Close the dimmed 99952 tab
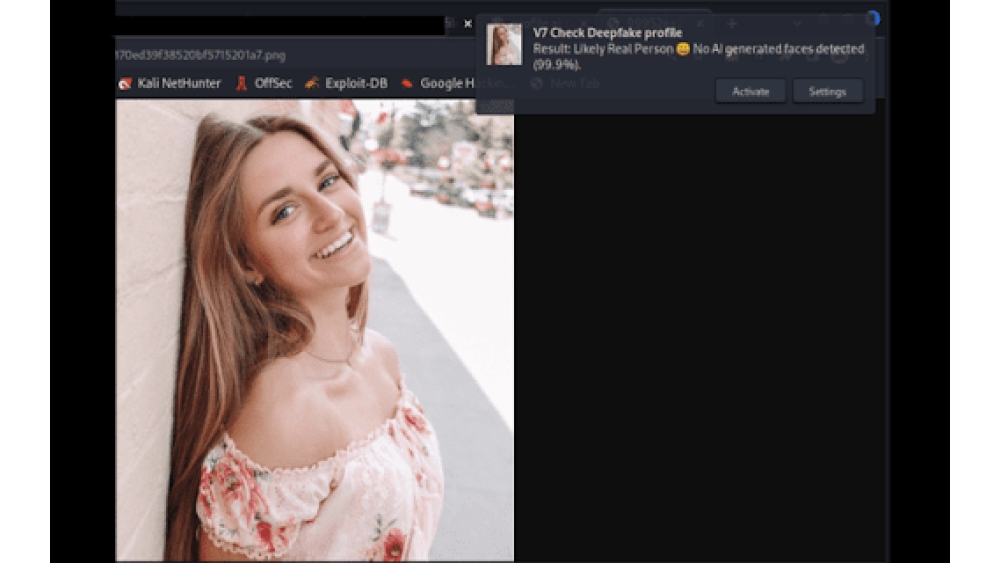 700,24
